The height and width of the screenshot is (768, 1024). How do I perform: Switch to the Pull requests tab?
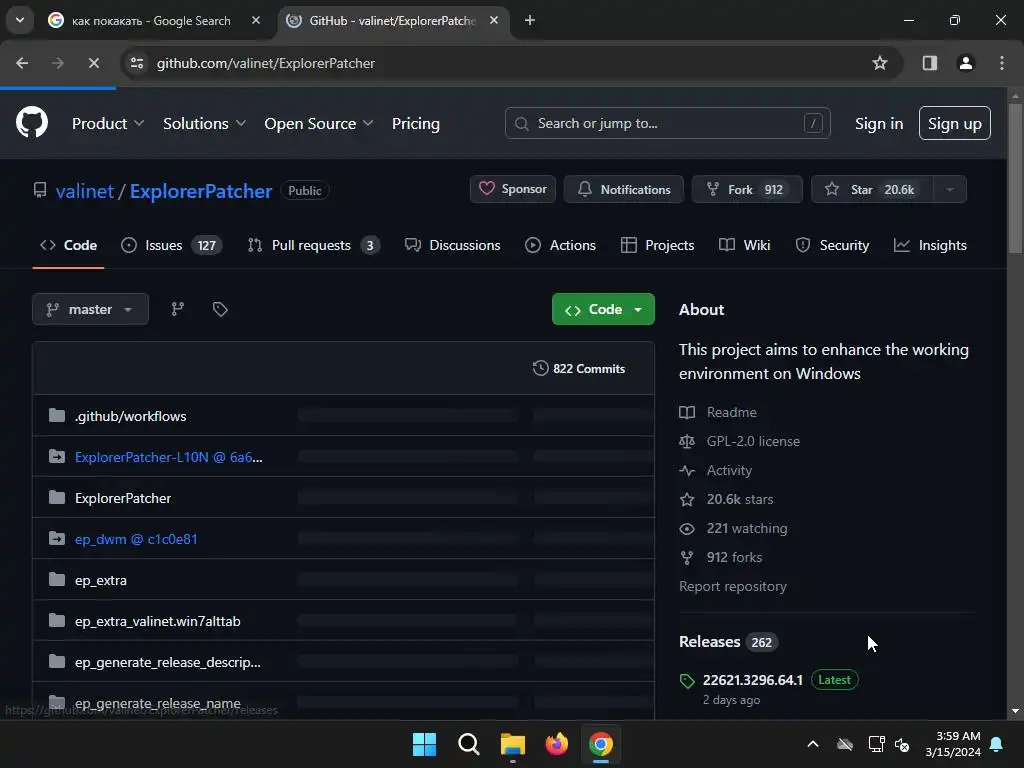[313, 245]
